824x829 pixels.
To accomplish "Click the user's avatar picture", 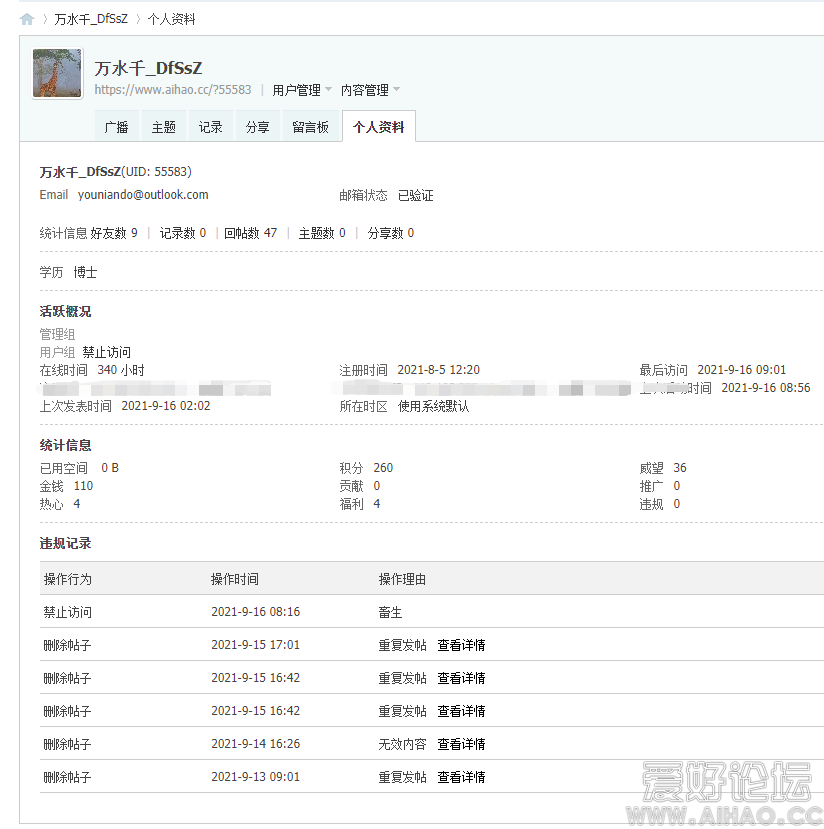I will (x=56, y=73).
